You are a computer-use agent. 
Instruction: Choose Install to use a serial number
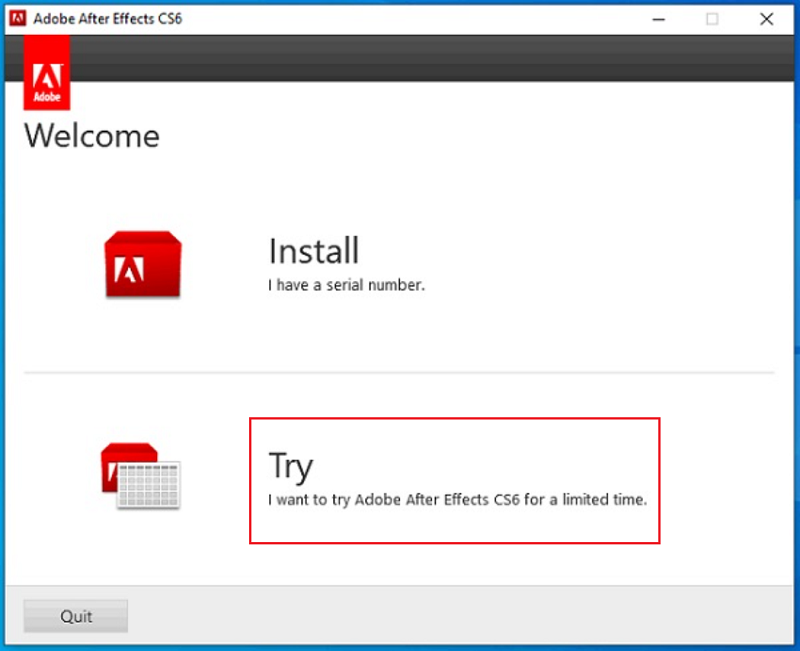click(x=313, y=252)
